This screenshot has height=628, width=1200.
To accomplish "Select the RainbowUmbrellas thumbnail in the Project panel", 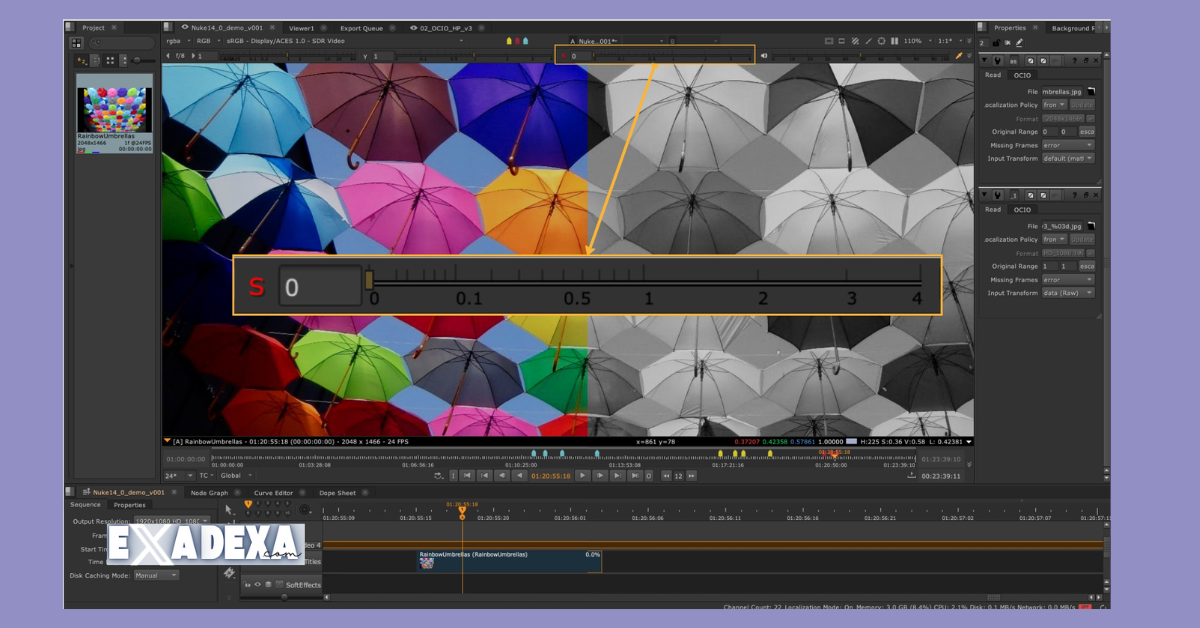I will click(x=113, y=103).
